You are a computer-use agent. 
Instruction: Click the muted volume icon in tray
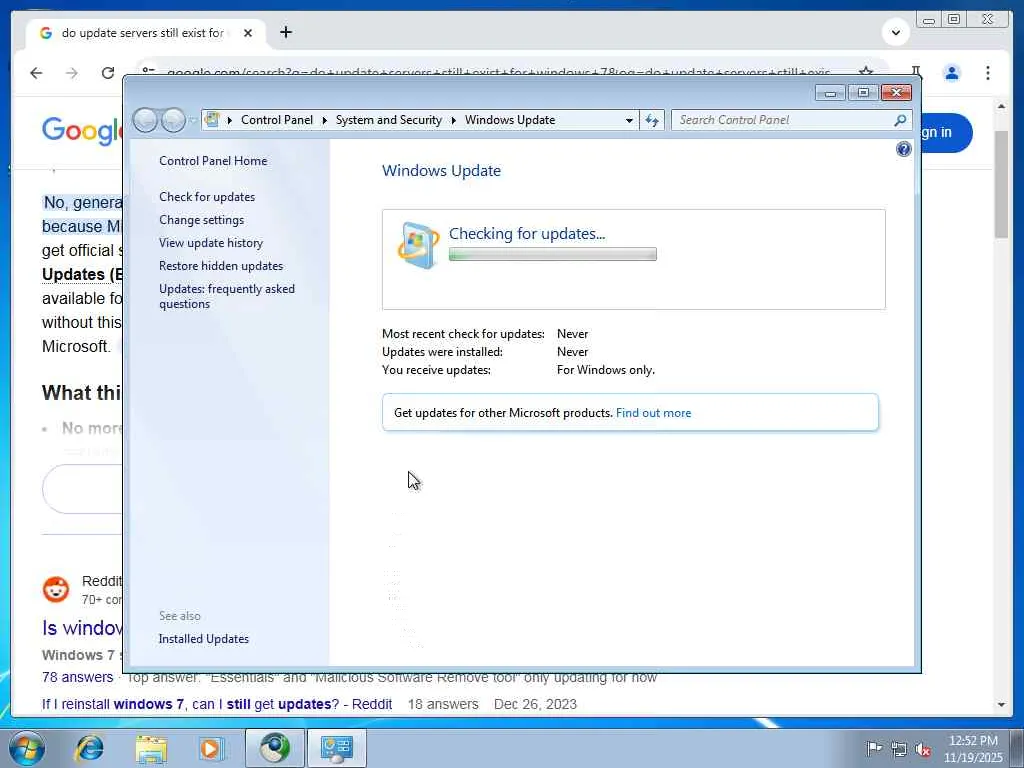923,748
